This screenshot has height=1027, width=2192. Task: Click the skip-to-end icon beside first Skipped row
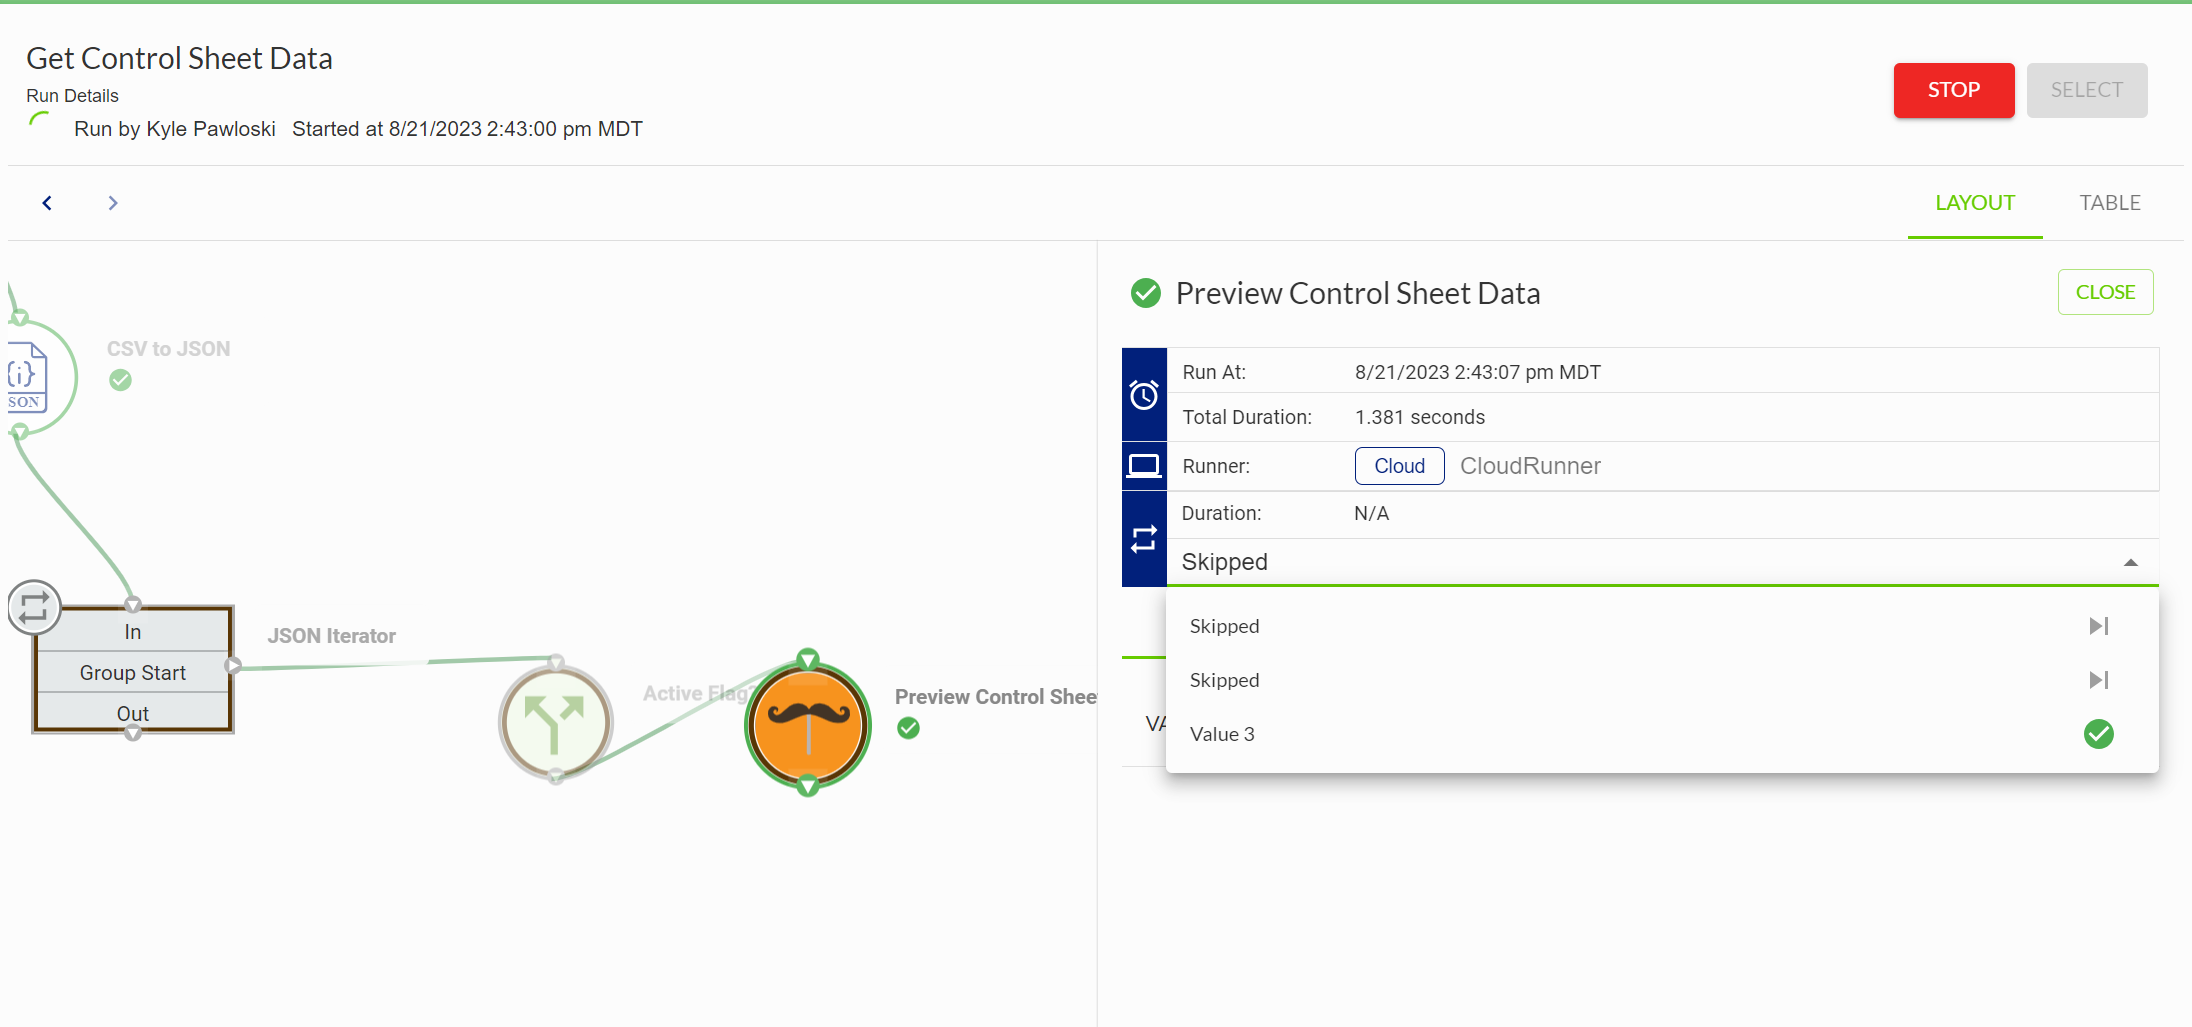point(2099,626)
